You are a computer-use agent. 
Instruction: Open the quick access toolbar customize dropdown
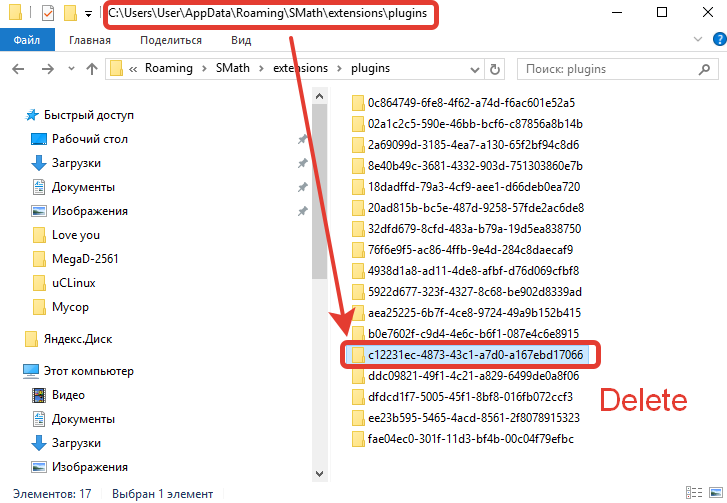[x=88, y=14]
